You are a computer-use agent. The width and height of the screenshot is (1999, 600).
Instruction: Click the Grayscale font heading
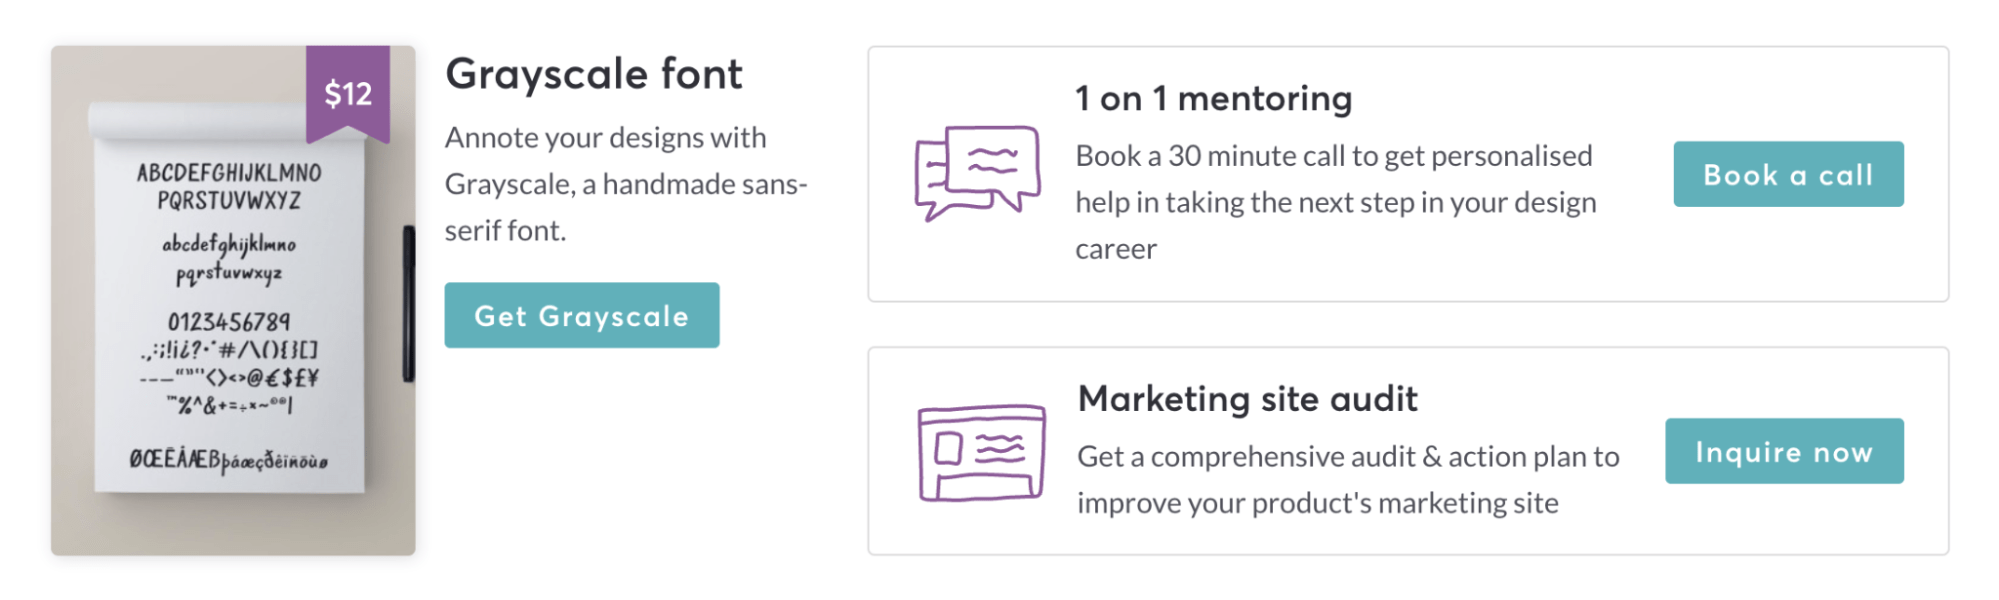(x=595, y=73)
